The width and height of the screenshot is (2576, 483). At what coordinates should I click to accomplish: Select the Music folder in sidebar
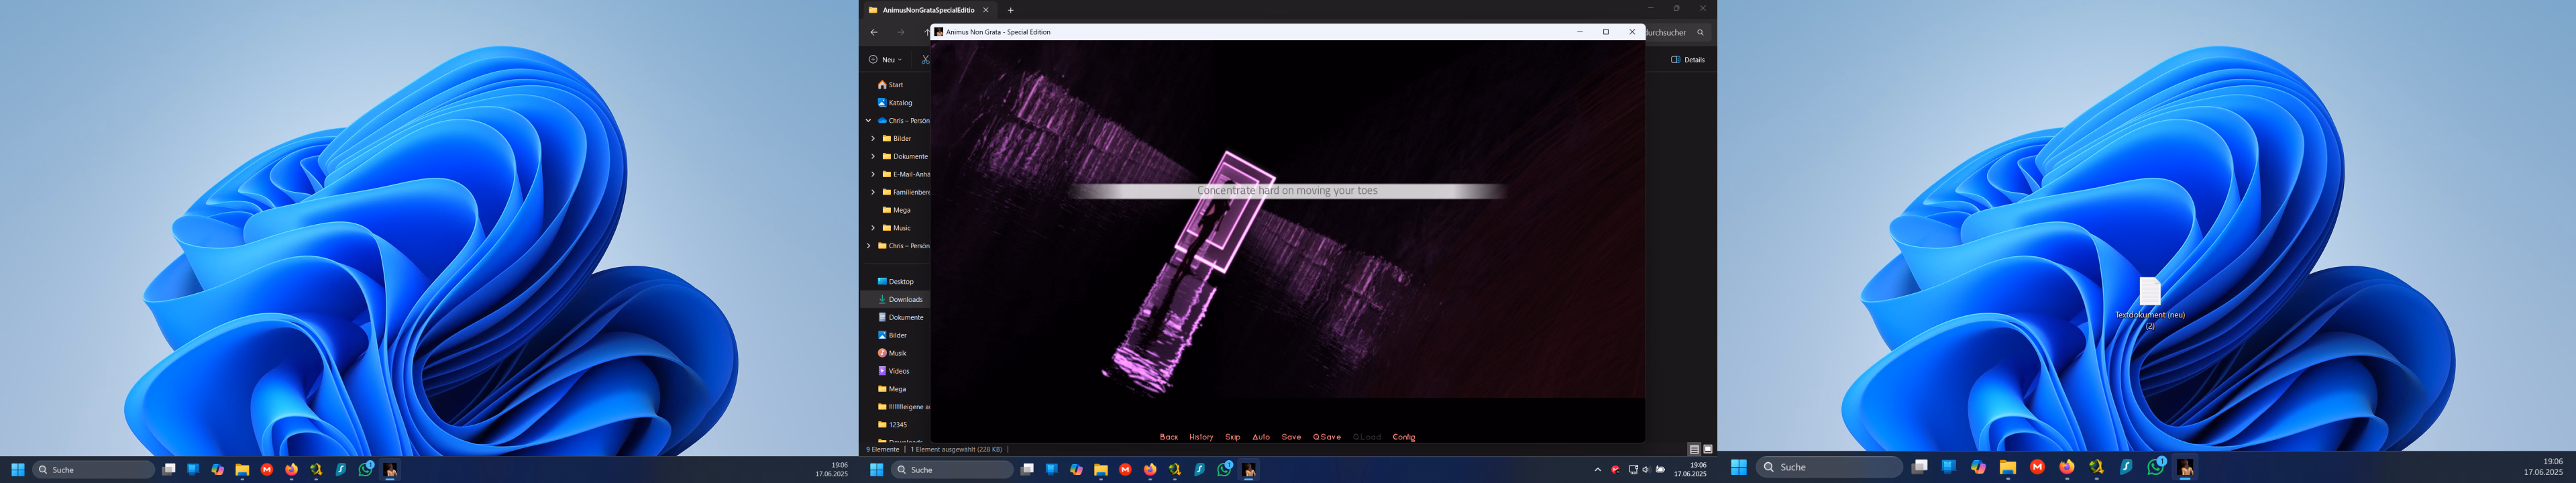(x=897, y=228)
